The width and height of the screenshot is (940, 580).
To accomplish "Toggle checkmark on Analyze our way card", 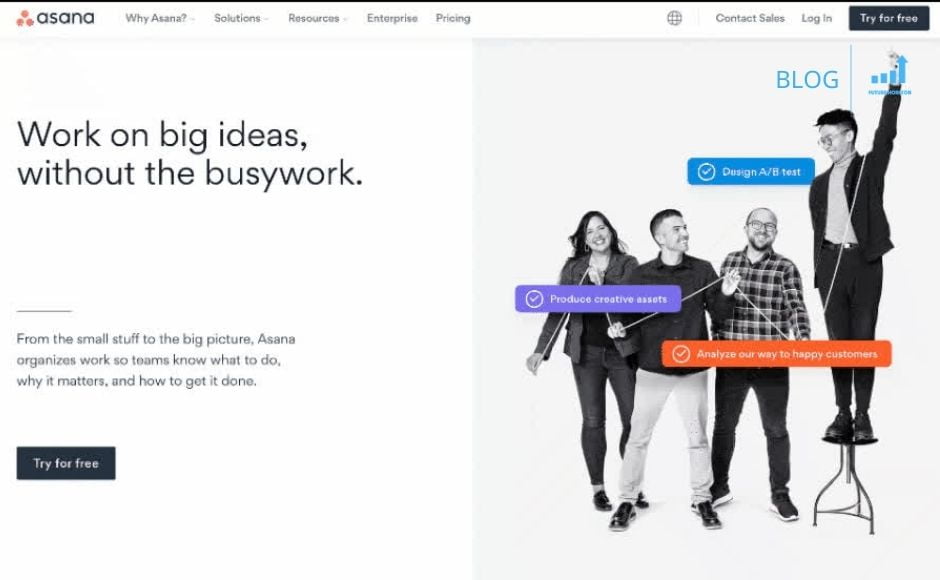I will pyautogui.click(x=681, y=354).
